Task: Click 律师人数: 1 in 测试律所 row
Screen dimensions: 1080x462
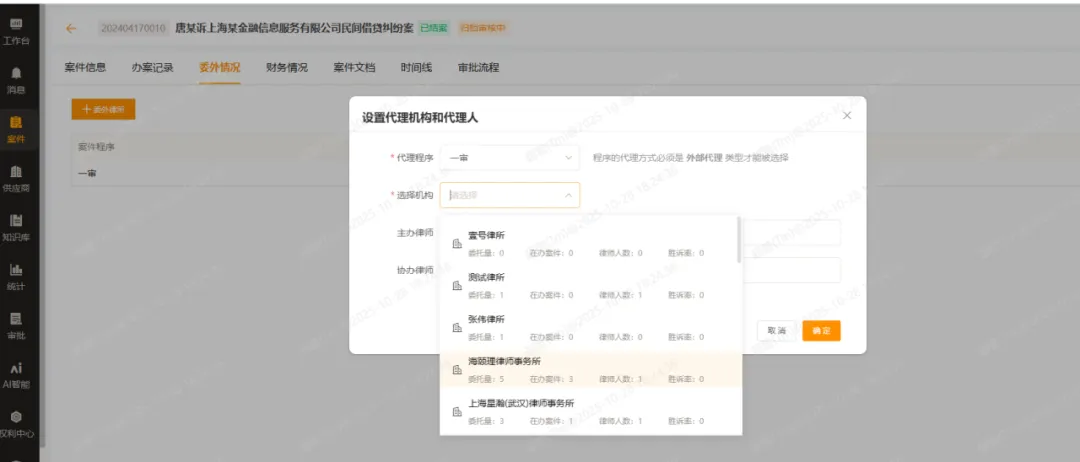Action: tap(621, 295)
